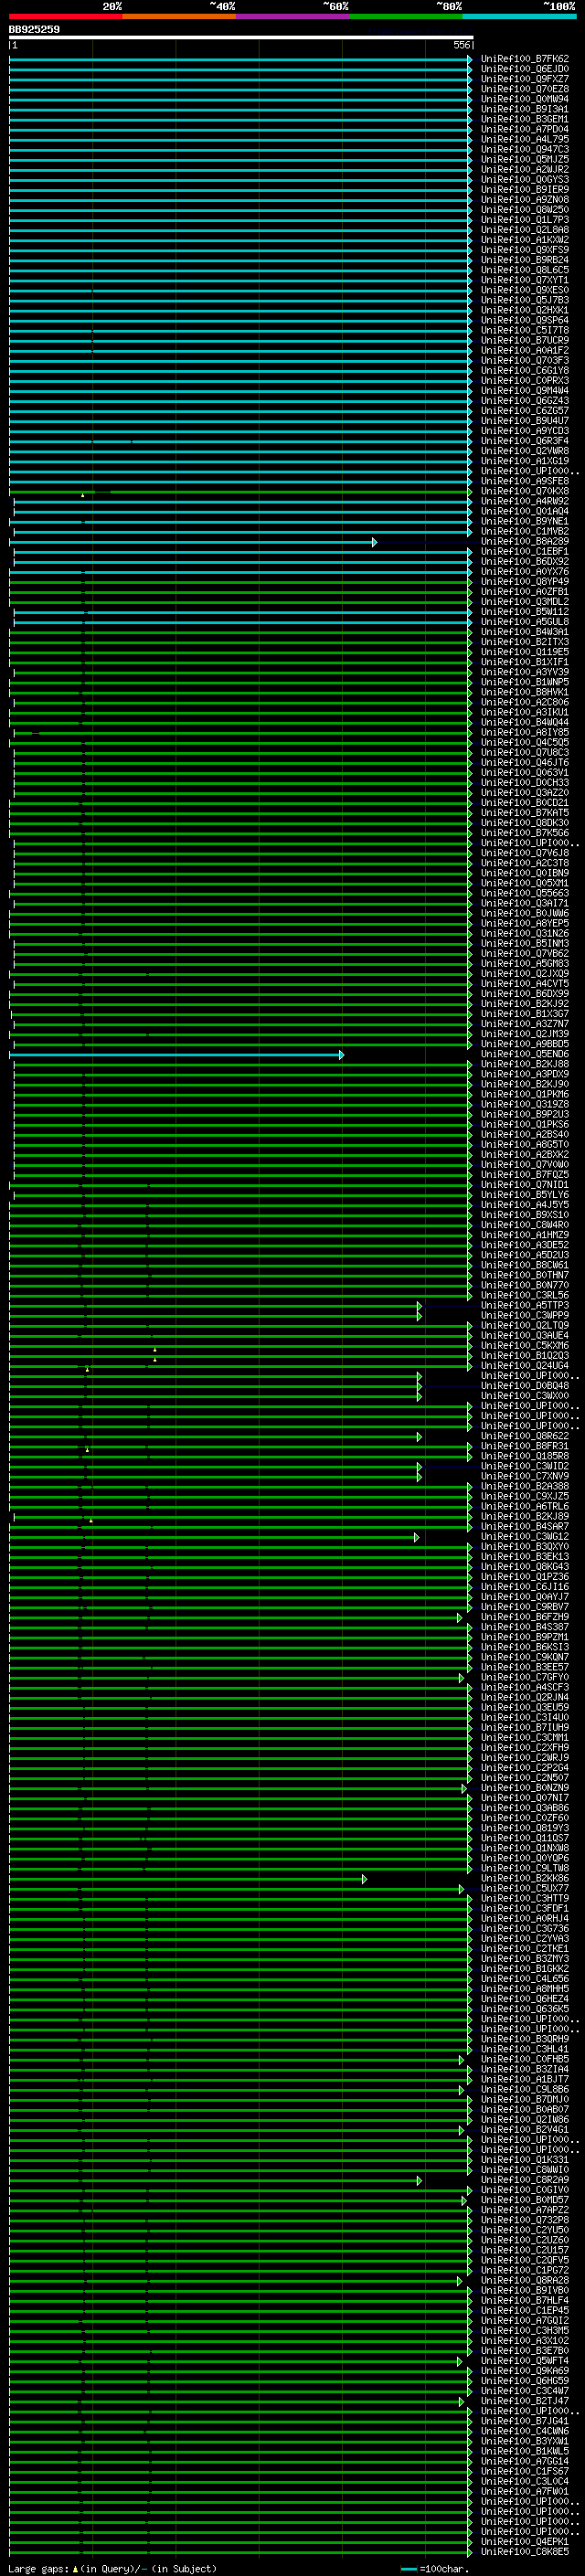Select label UniRef100_B9RB24

click(525, 260)
